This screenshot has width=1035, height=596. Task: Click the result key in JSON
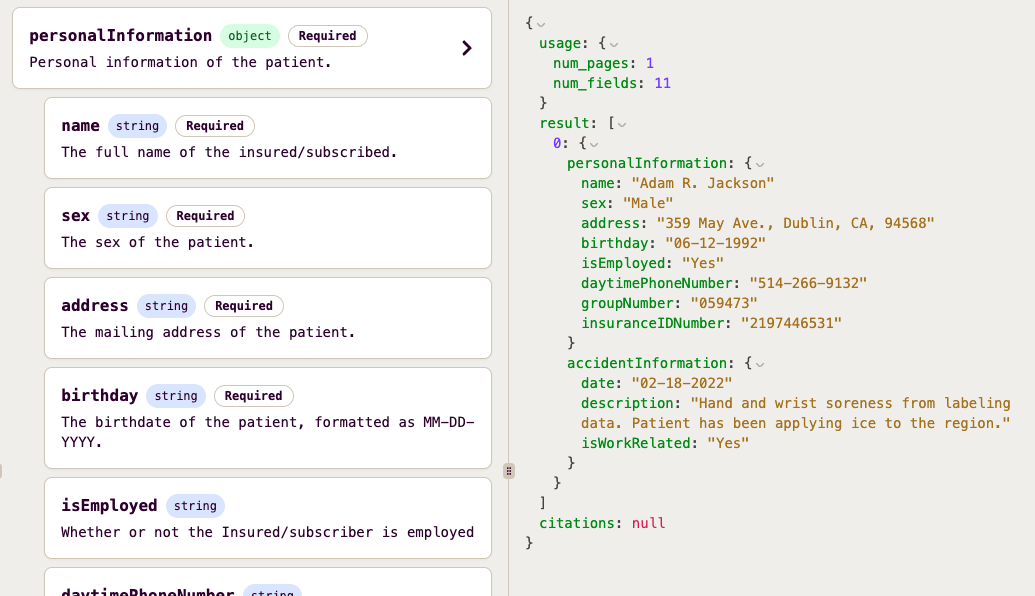[564, 123]
